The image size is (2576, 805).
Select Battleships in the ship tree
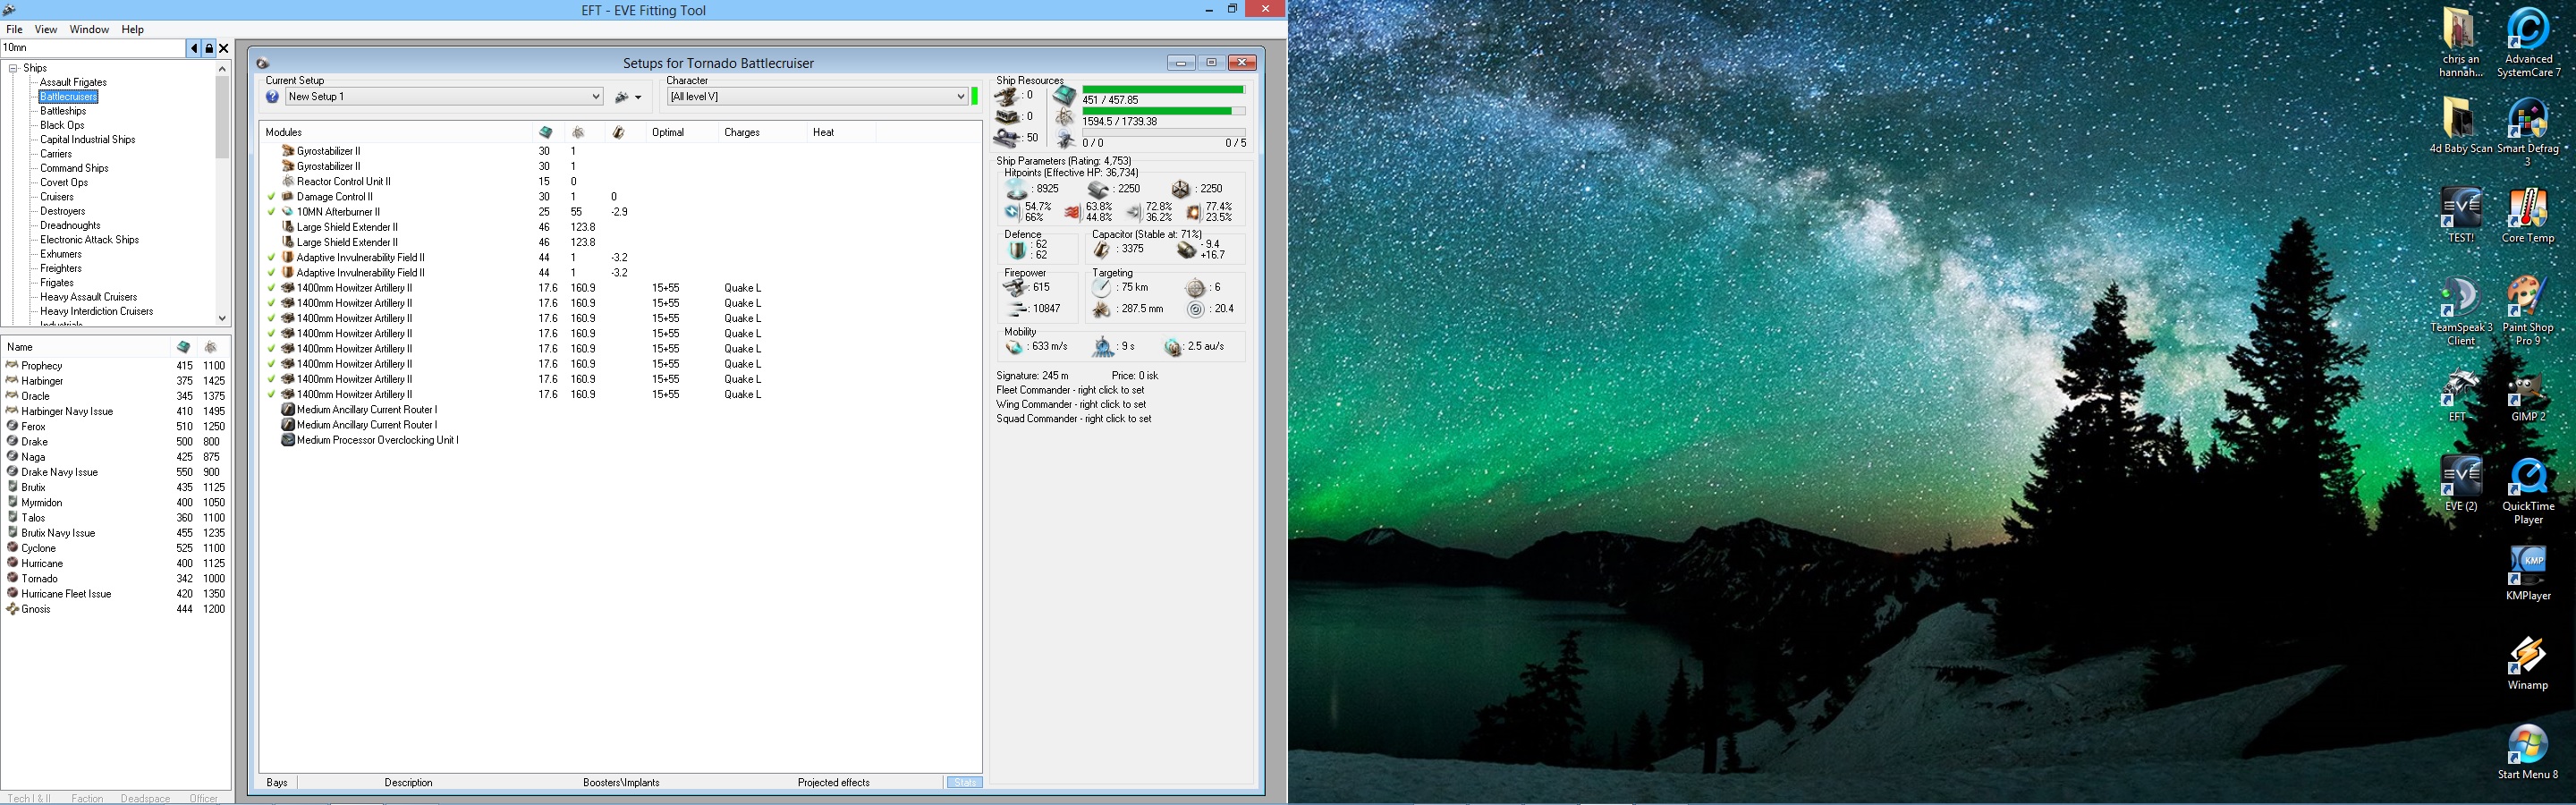click(x=63, y=111)
